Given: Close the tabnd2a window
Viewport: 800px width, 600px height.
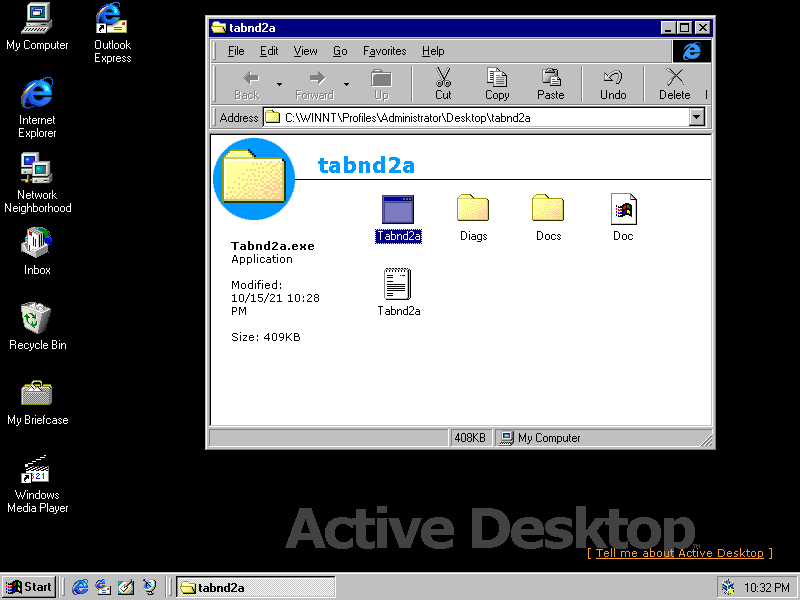Looking at the screenshot, I should (703, 28).
